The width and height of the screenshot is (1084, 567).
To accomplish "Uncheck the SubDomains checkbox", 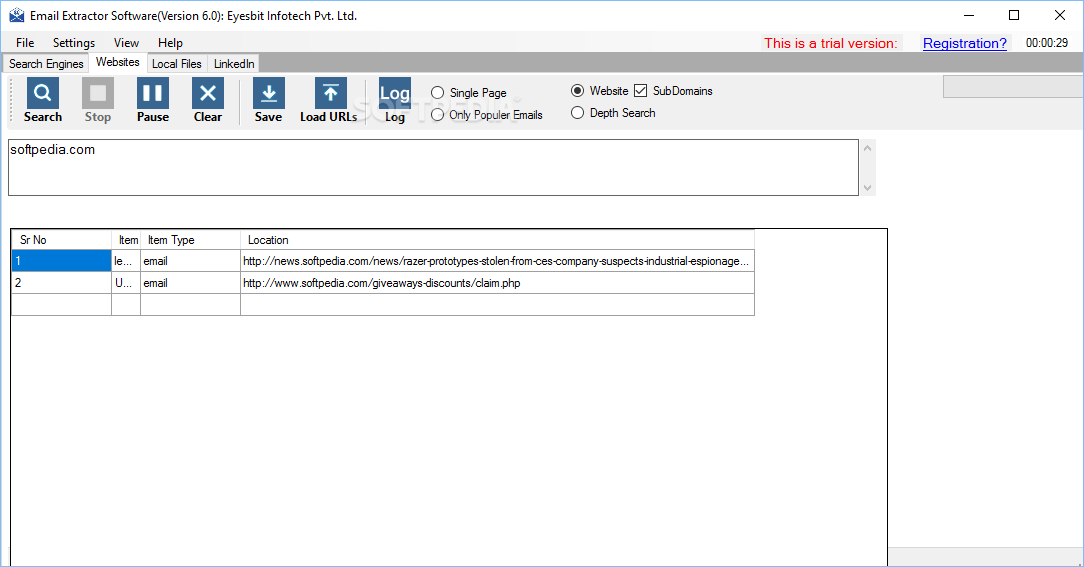I will [641, 91].
